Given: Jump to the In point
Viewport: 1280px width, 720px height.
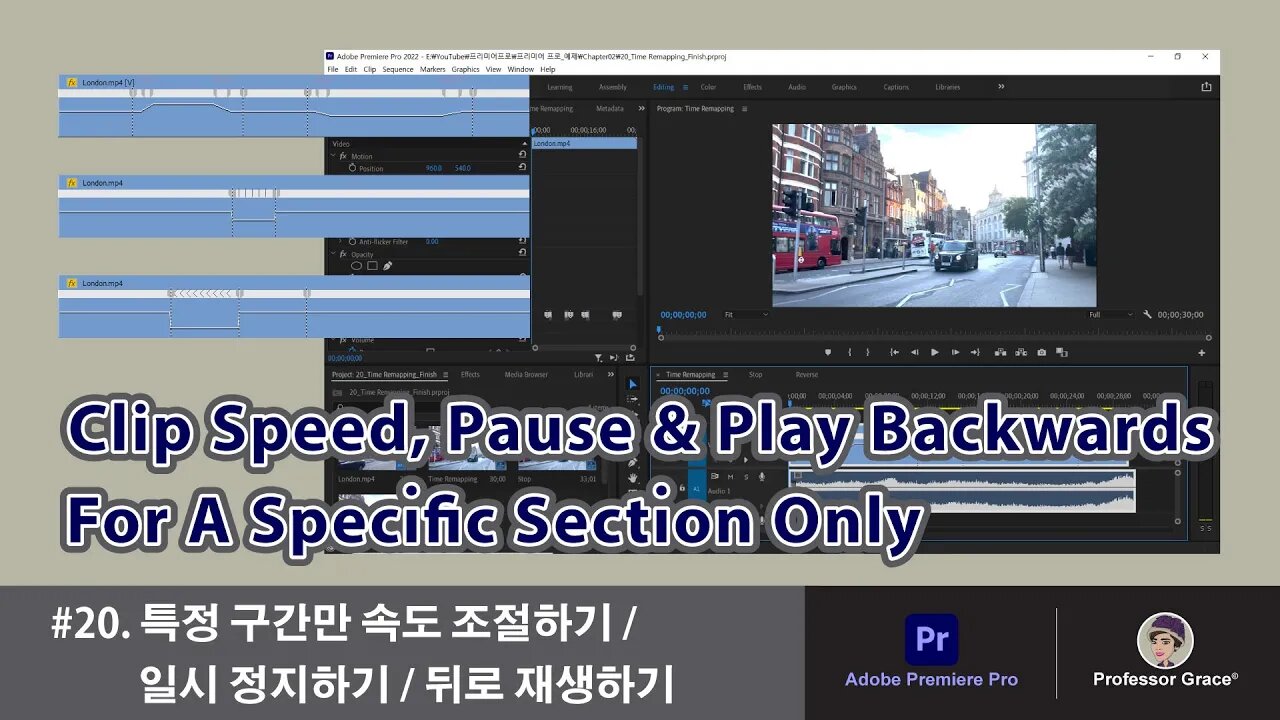Looking at the screenshot, I should (x=895, y=352).
